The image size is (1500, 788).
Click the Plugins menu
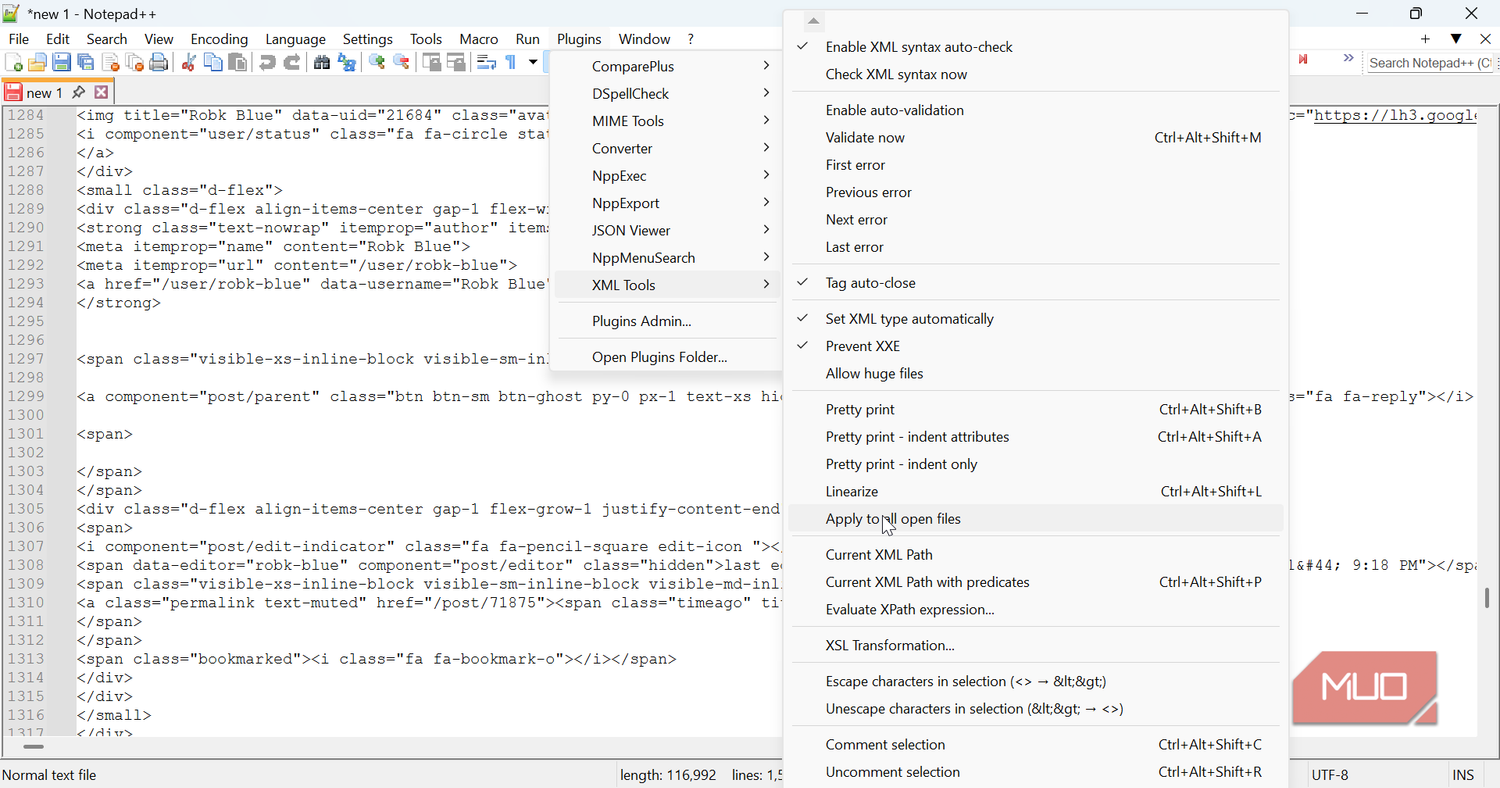coord(579,39)
